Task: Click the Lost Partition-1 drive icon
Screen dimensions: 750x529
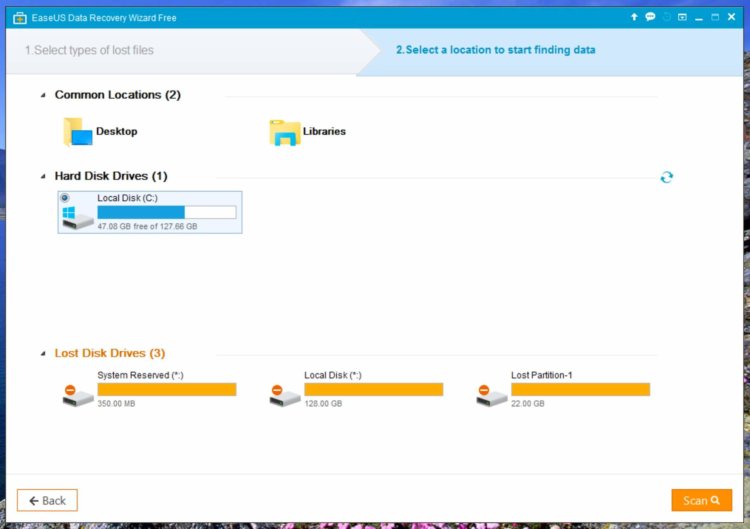Action: [x=491, y=396]
